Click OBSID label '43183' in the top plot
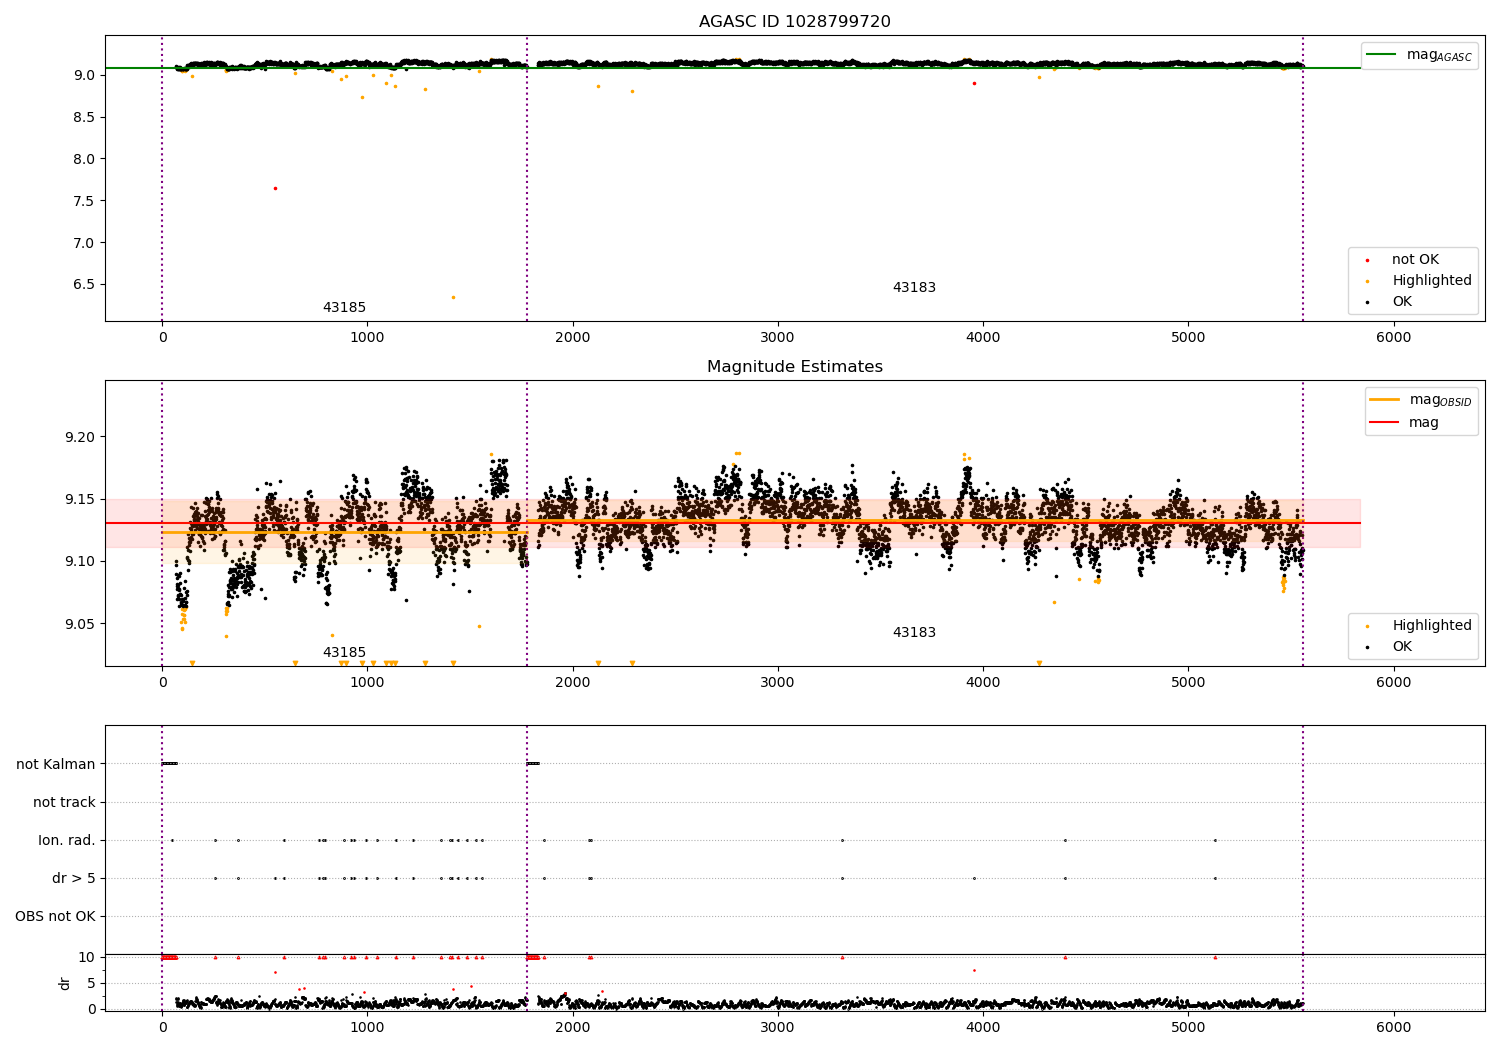This screenshot has height=1050, width=1500. coord(914,288)
